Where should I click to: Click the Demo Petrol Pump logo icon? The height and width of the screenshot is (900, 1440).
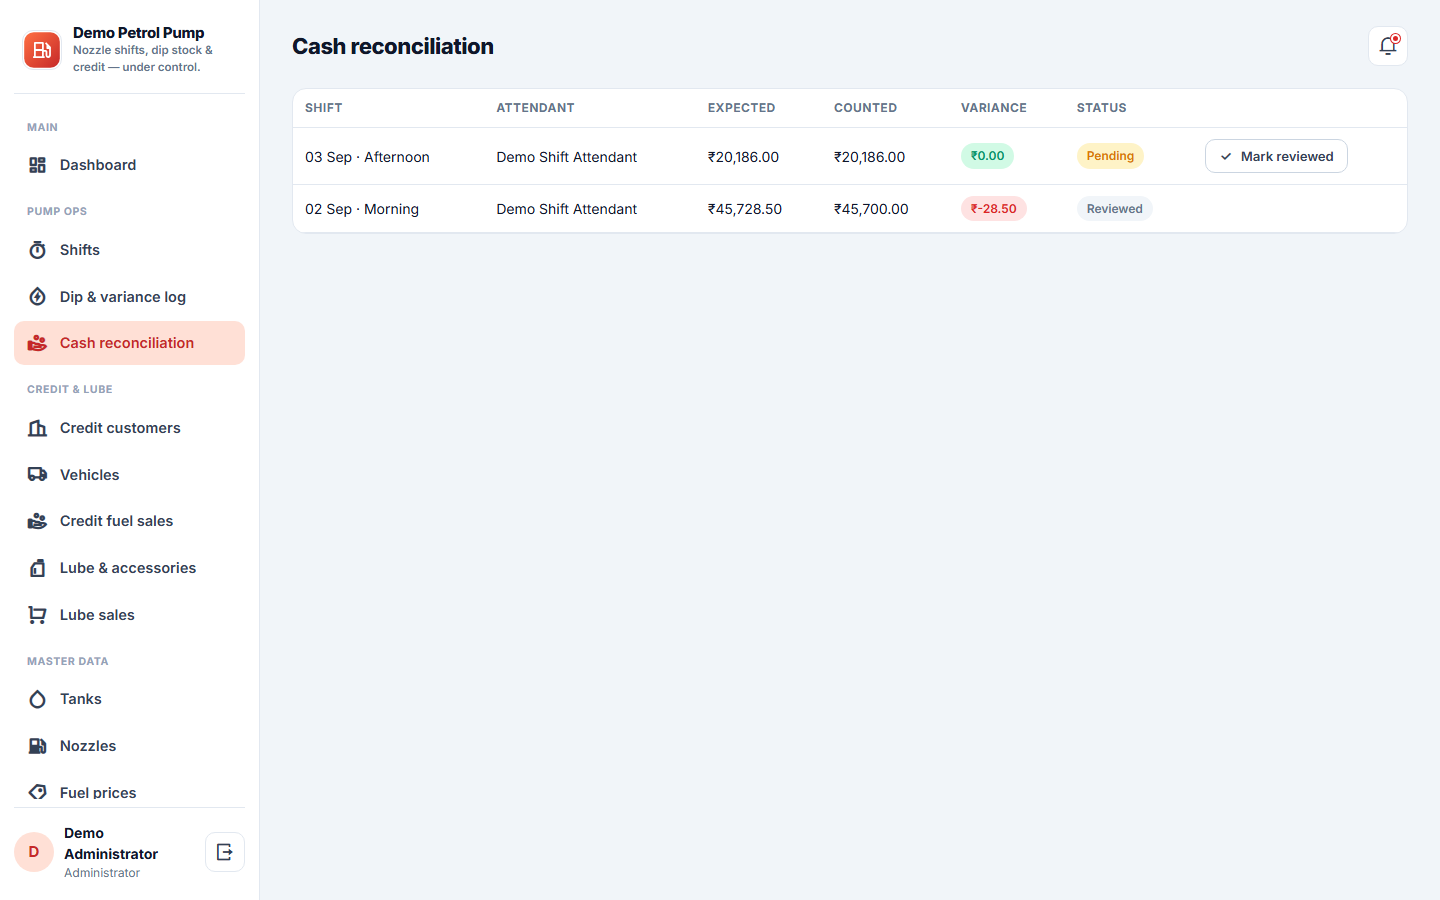pos(42,50)
